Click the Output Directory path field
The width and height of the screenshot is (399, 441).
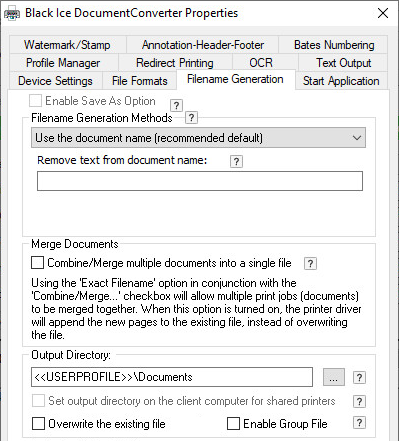[172, 377]
